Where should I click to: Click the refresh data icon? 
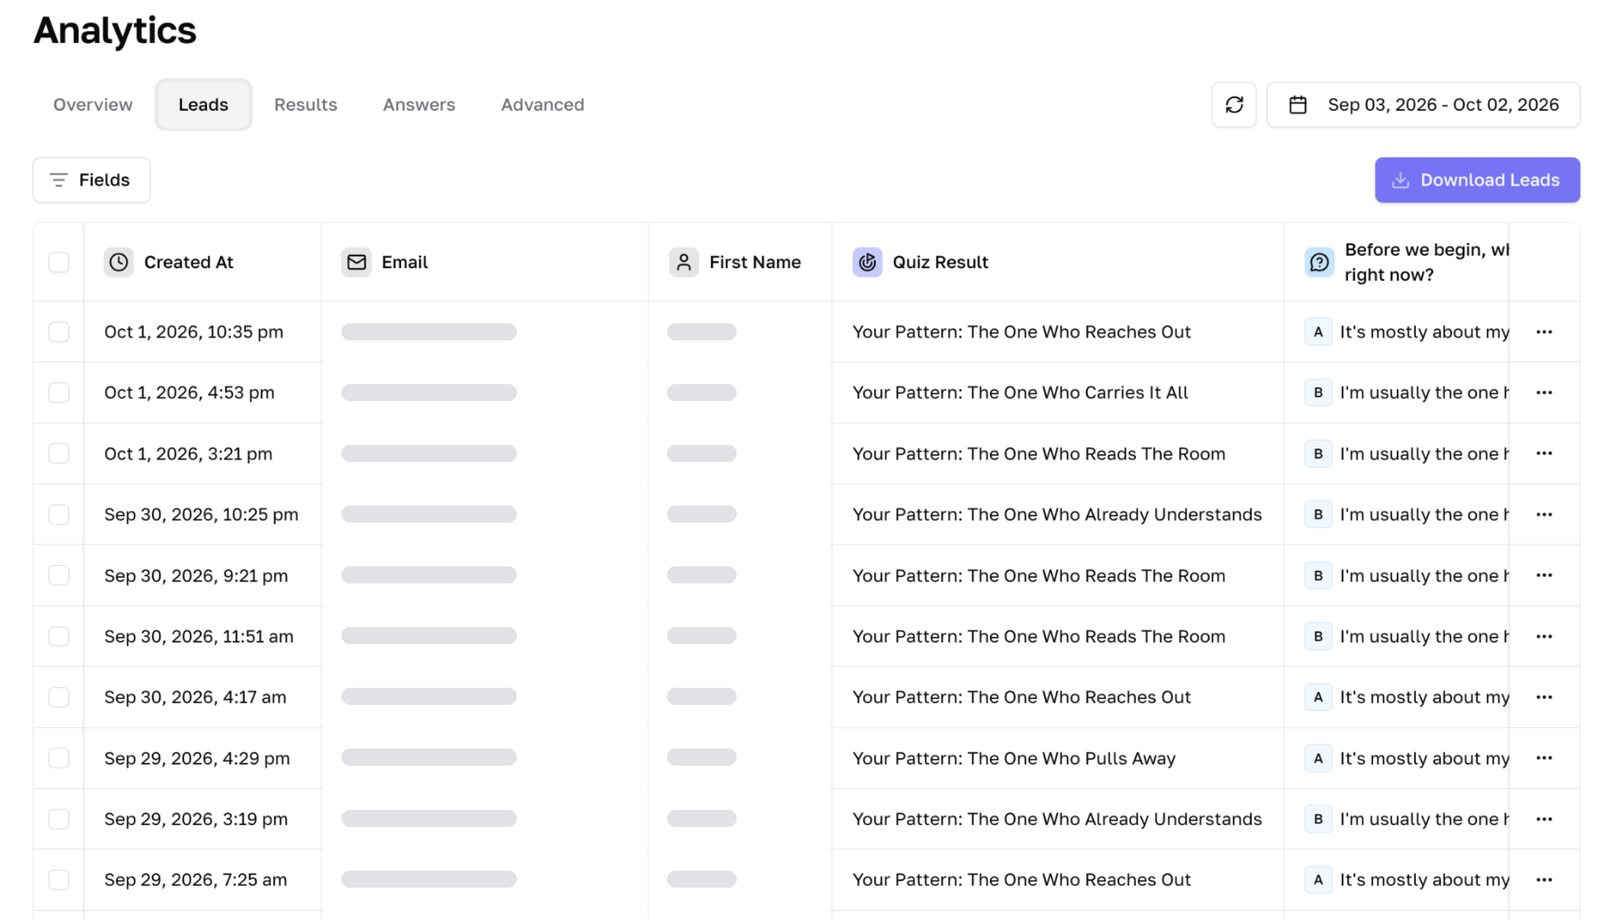point(1233,105)
